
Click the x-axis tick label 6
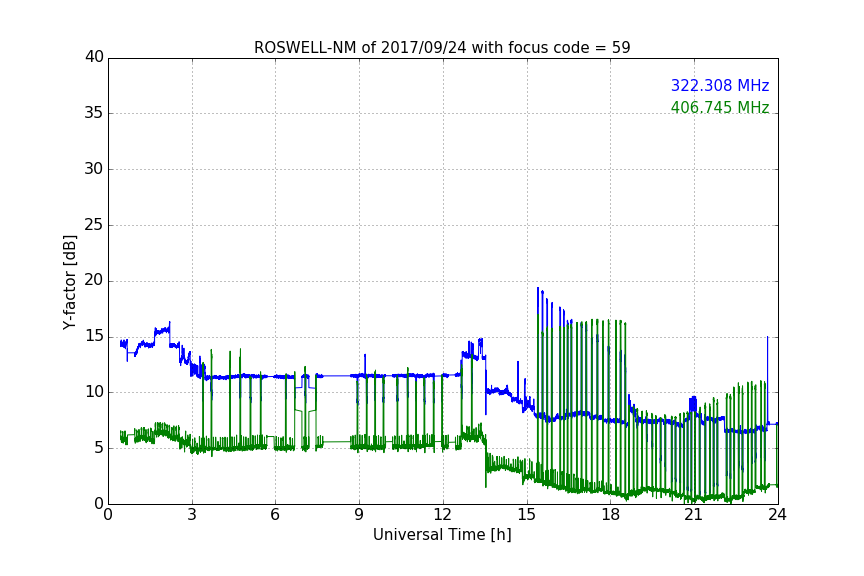click(276, 515)
